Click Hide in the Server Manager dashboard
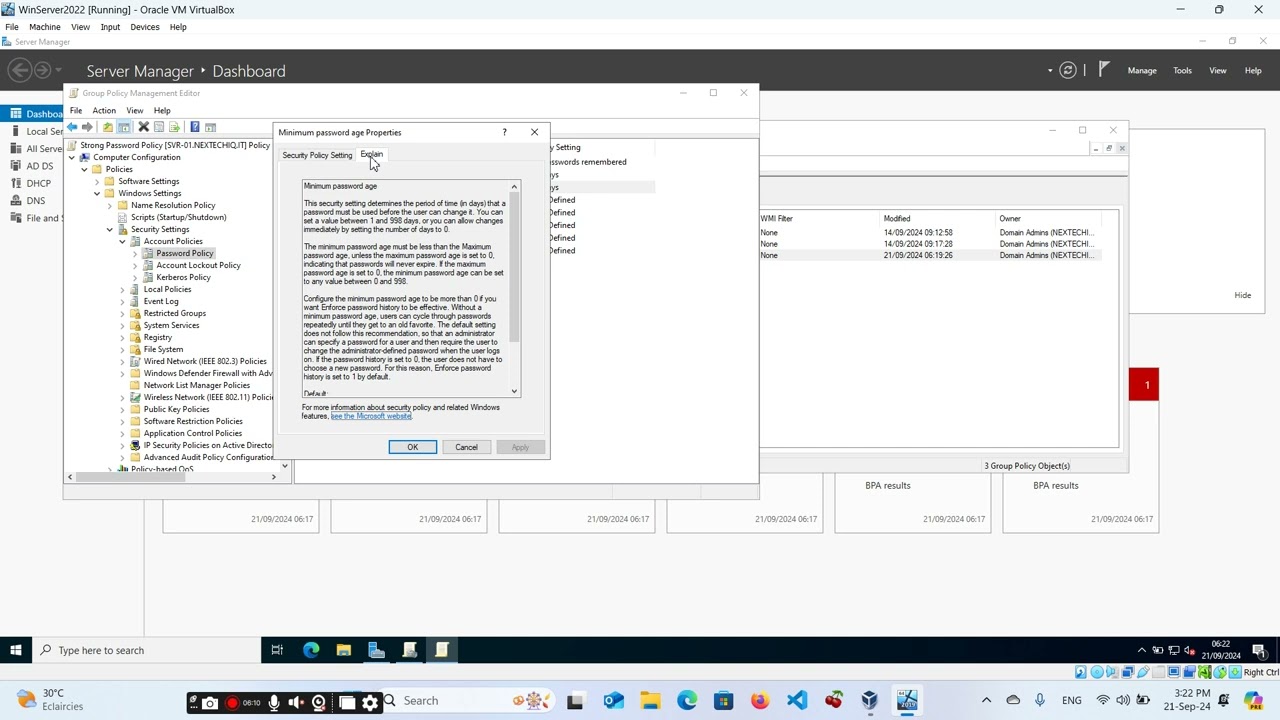Viewport: 1280px width, 720px height. click(1242, 295)
